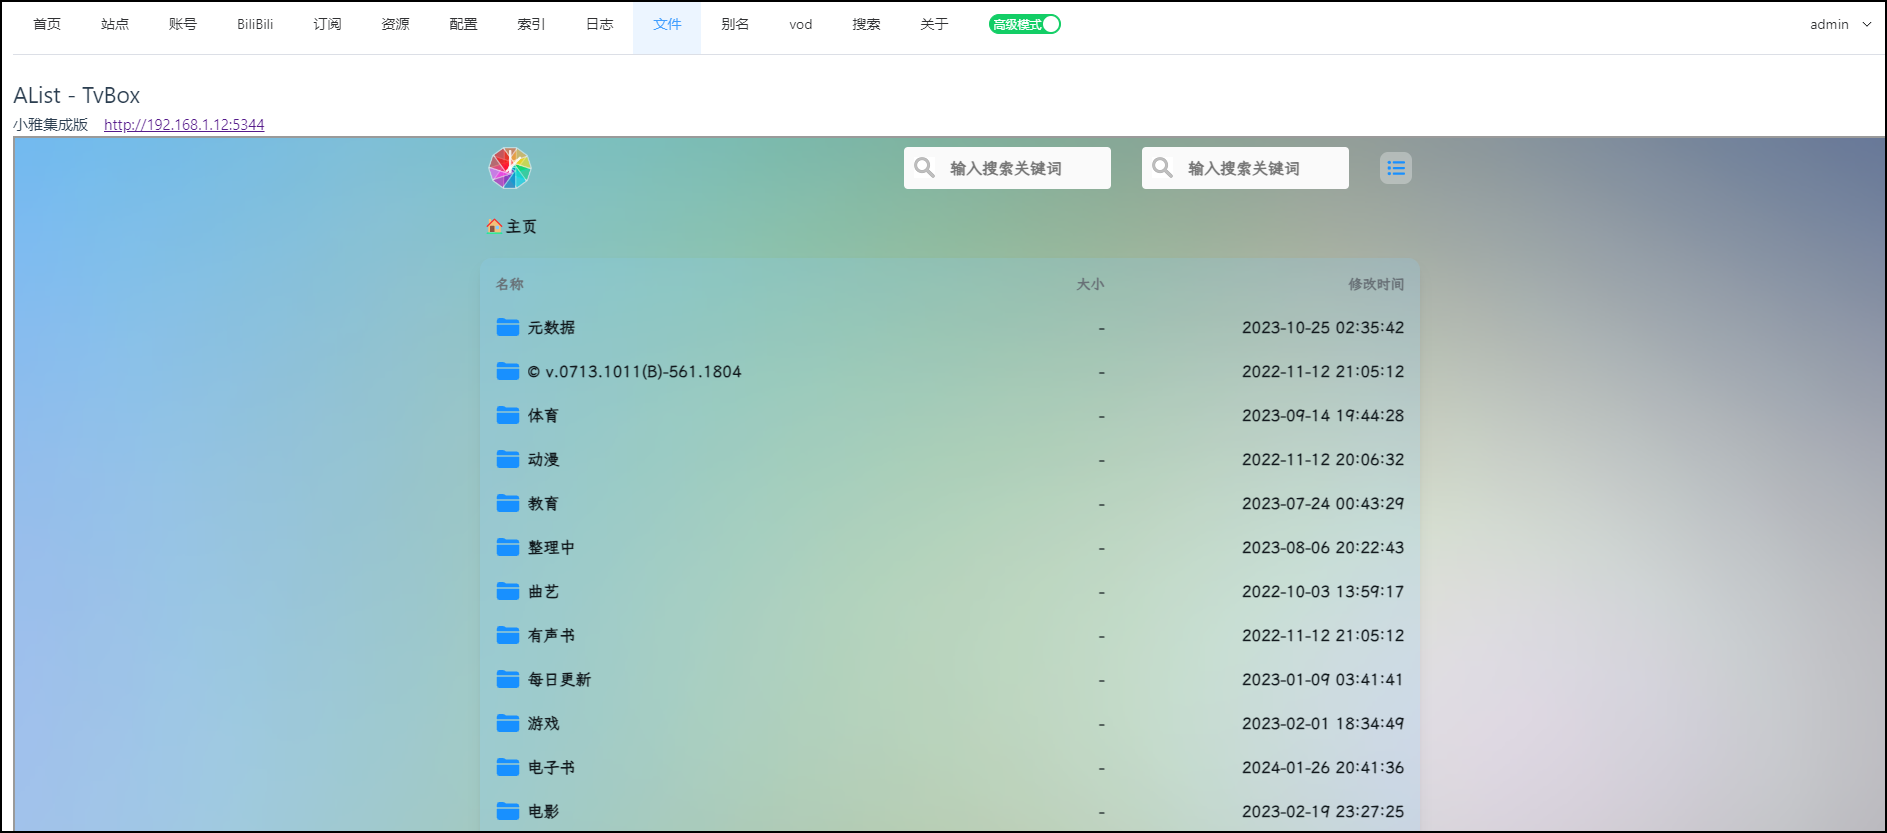Click the date 2022-10-03 13:59:17
1887x833 pixels.
coord(1323,591)
